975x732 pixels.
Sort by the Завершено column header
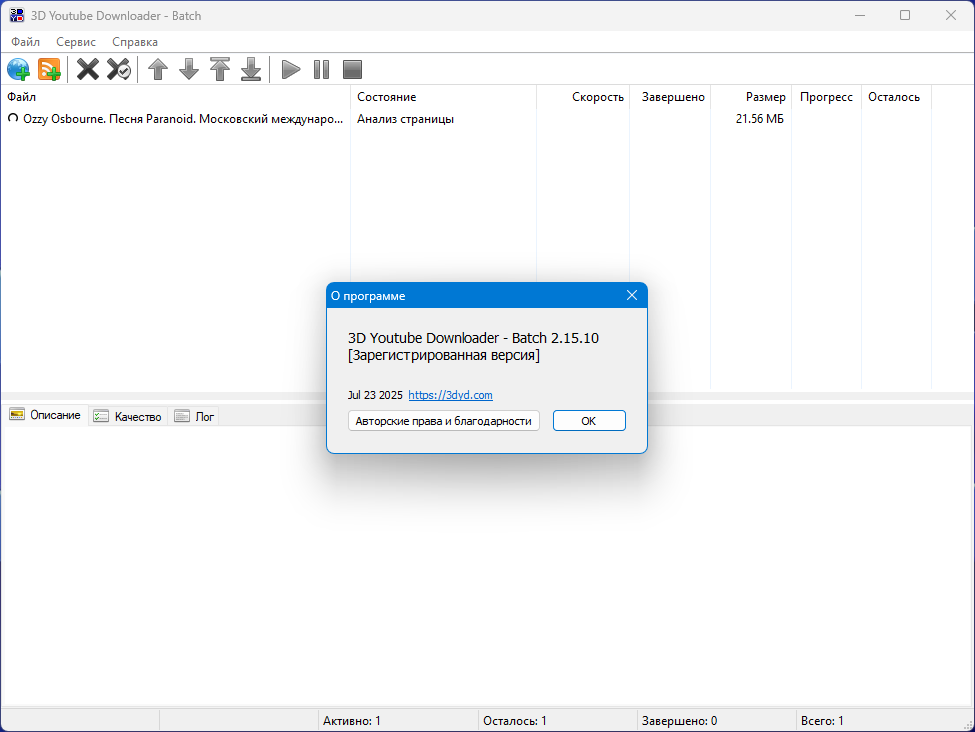click(x=670, y=97)
